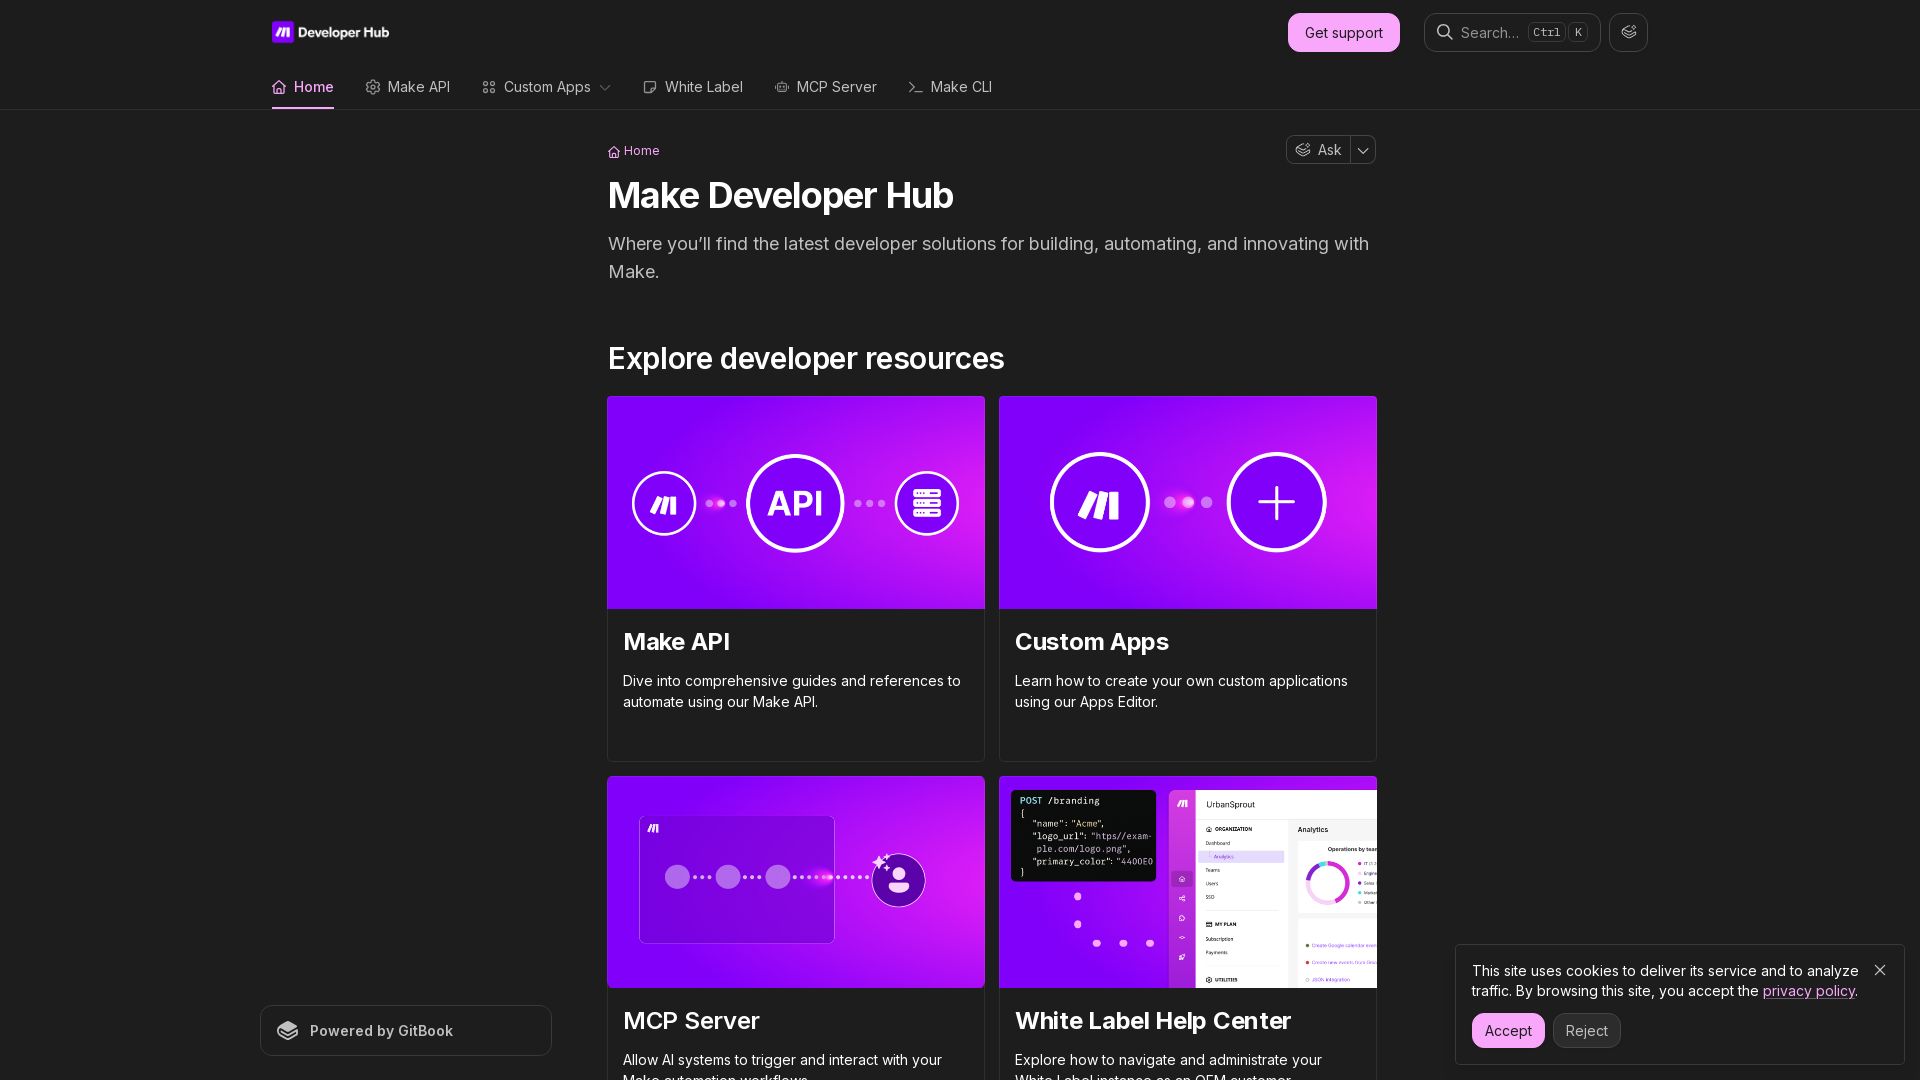This screenshot has height=1080, width=1920.
Task: Open the privacy policy link
Action: 1808,991
